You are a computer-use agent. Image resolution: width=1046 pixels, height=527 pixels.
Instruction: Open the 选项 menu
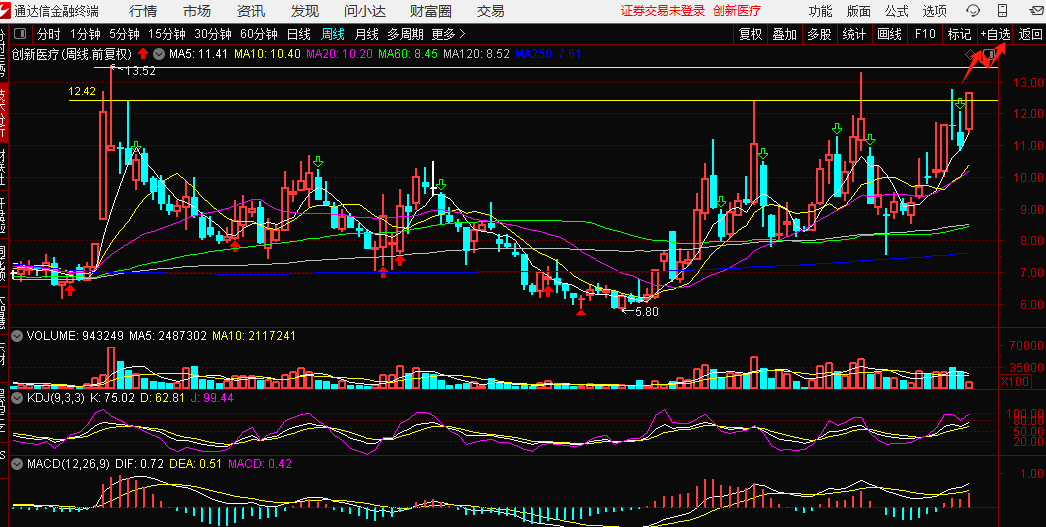point(935,11)
